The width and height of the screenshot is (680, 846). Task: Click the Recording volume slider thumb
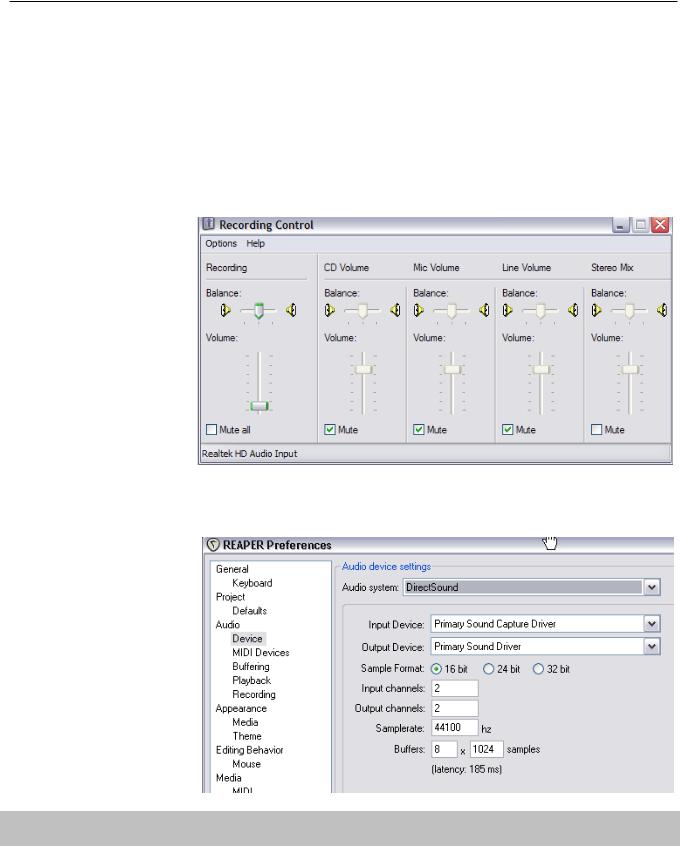(259, 406)
